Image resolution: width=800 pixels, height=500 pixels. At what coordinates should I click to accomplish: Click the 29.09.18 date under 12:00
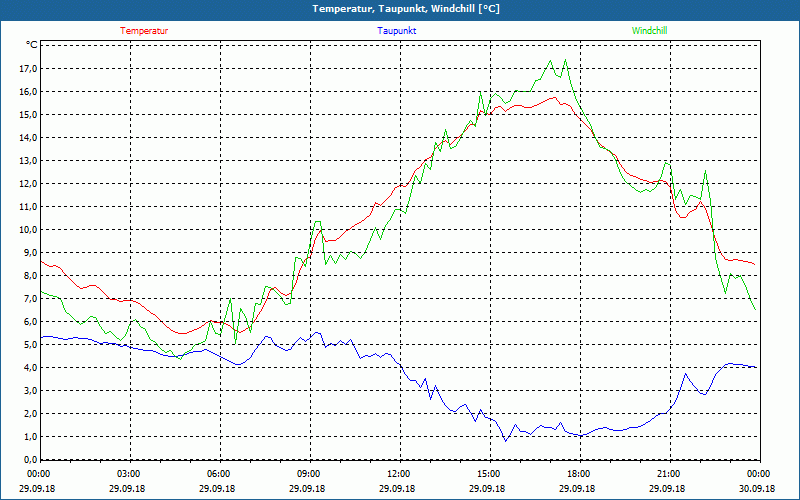(x=397, y=488)
